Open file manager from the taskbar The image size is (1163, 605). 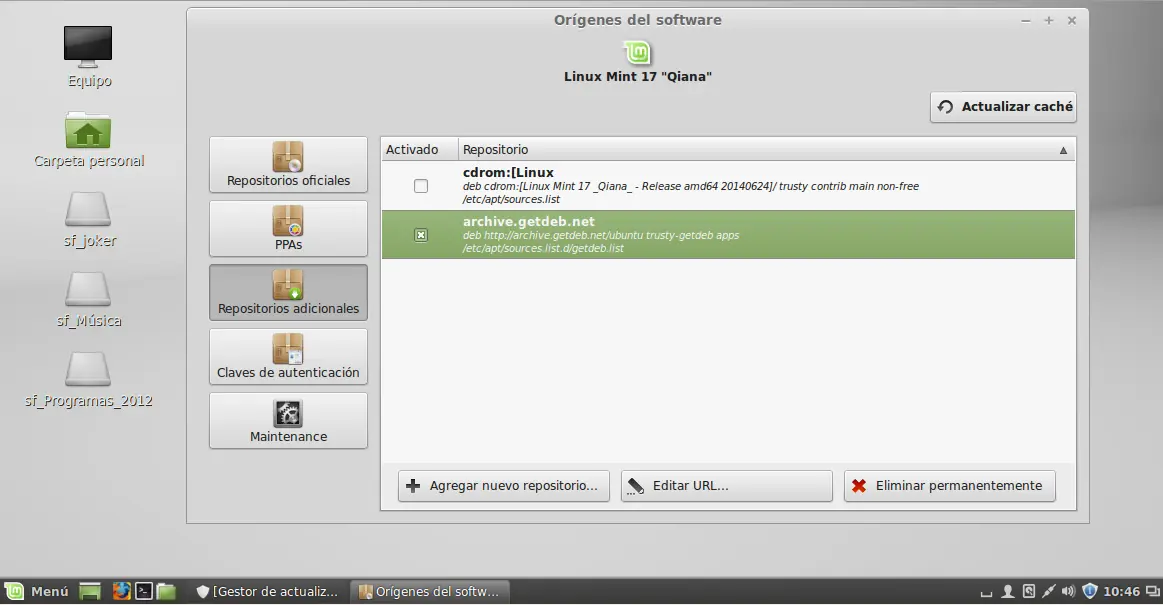pyautogui.click(x=166, y=591)
